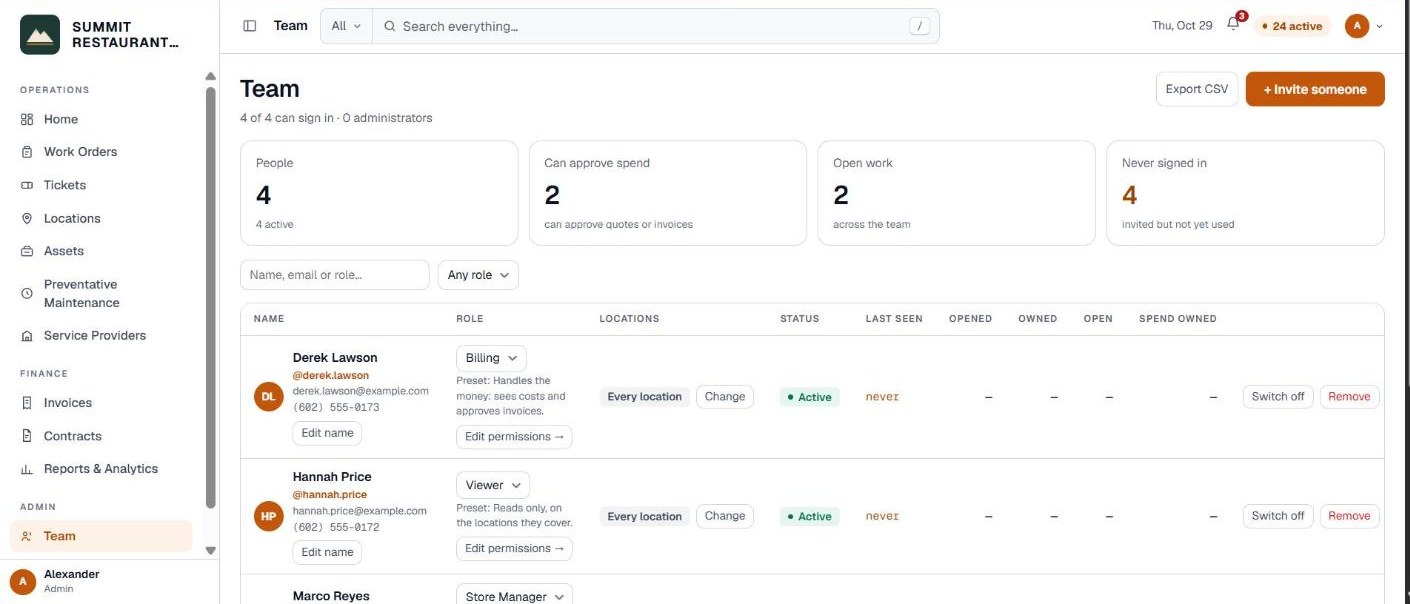The width and height of the screenshot is (1410, 604).
Task: Open Locations from the sidebar
Action: coord(72,218)
